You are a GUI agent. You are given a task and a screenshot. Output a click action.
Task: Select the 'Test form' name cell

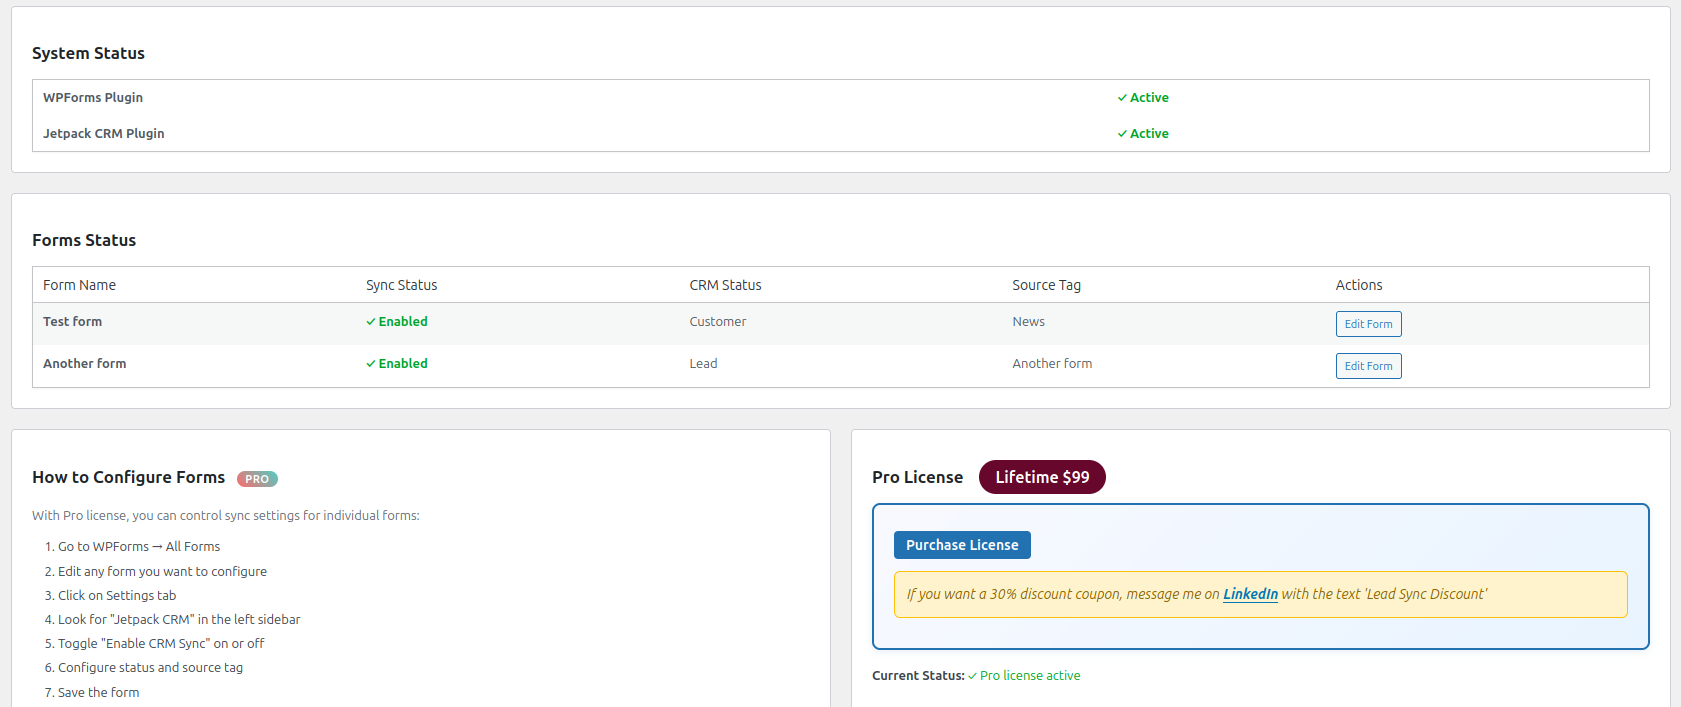click(72, 322)
